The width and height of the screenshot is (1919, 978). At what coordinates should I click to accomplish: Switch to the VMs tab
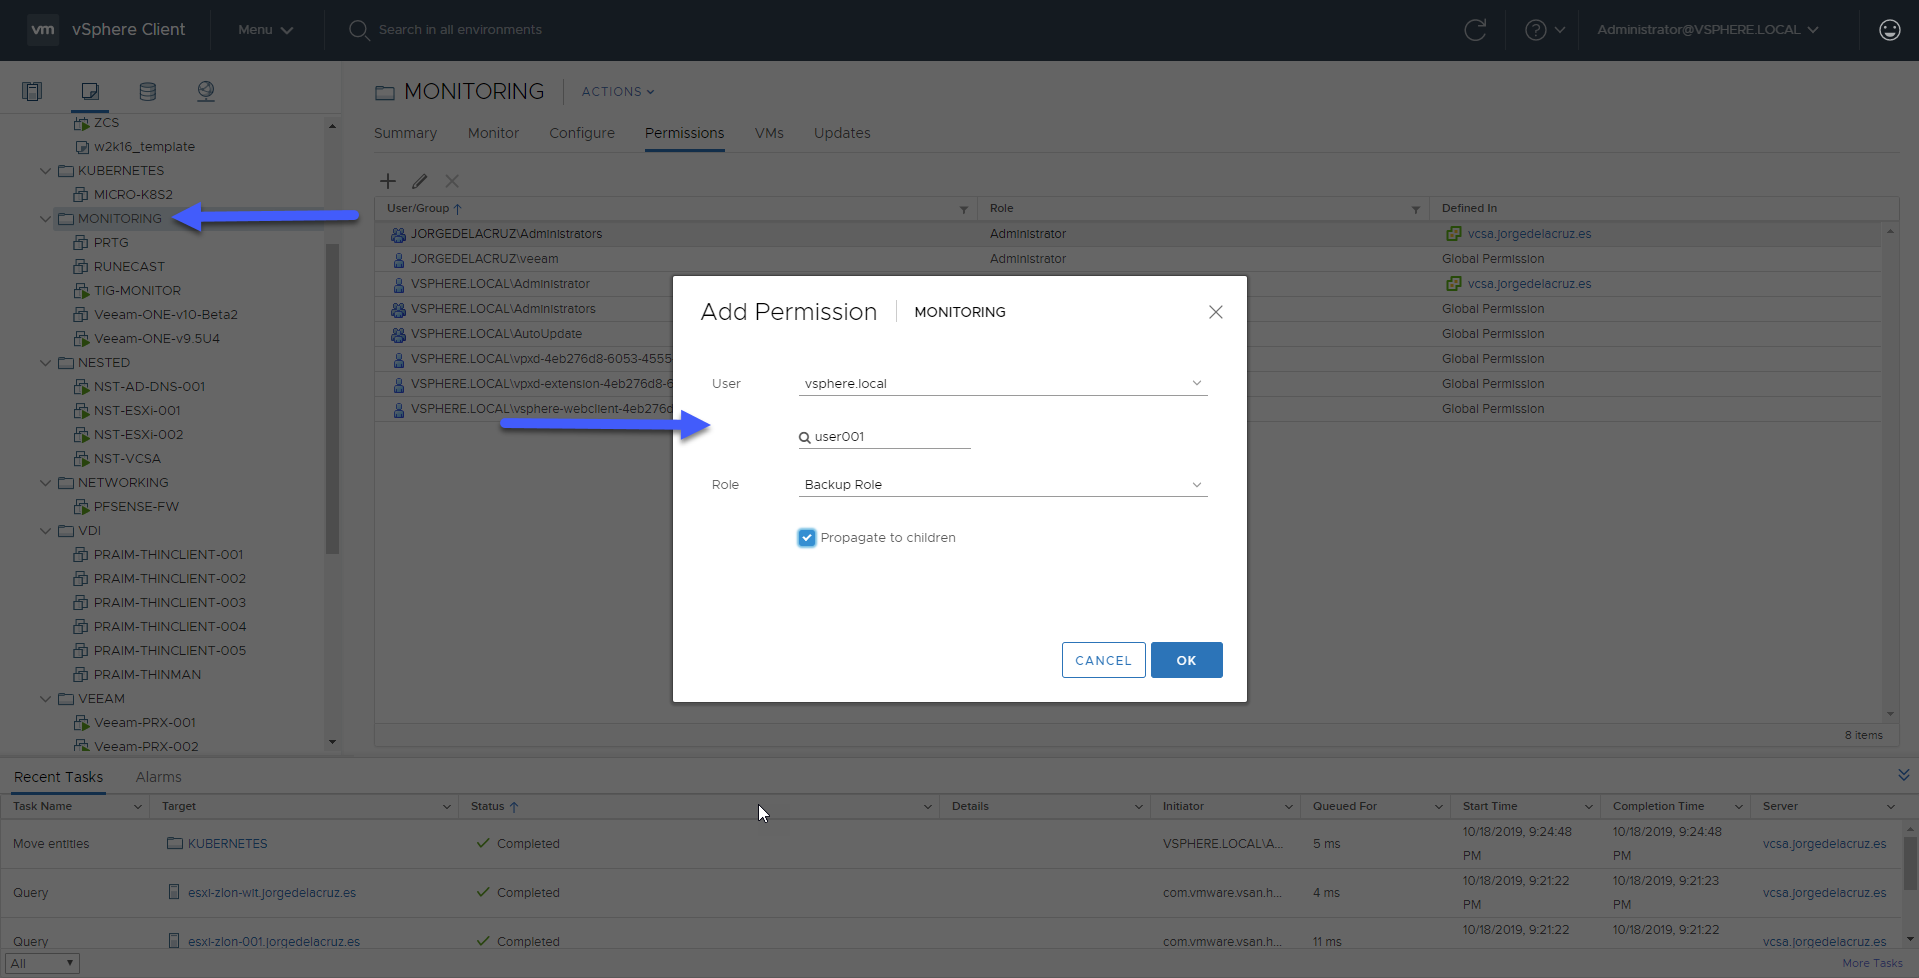769,133
